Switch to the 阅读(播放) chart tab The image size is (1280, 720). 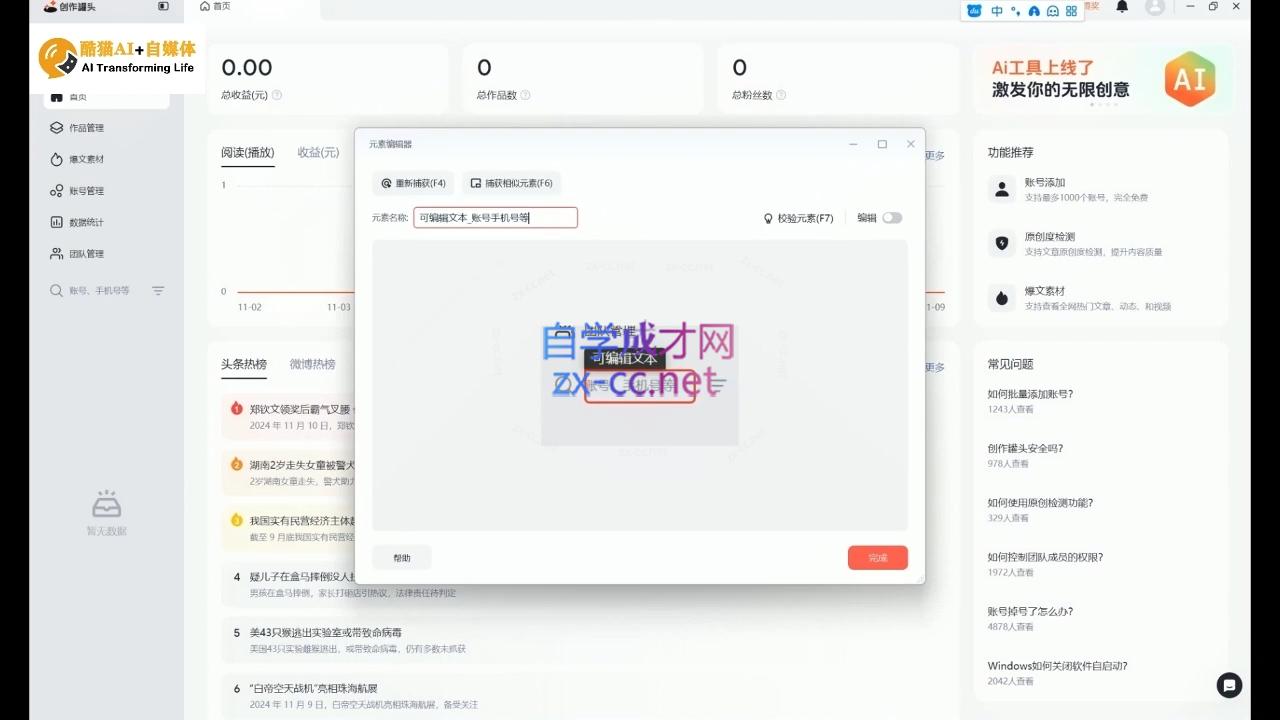click(x=248, y=153)
